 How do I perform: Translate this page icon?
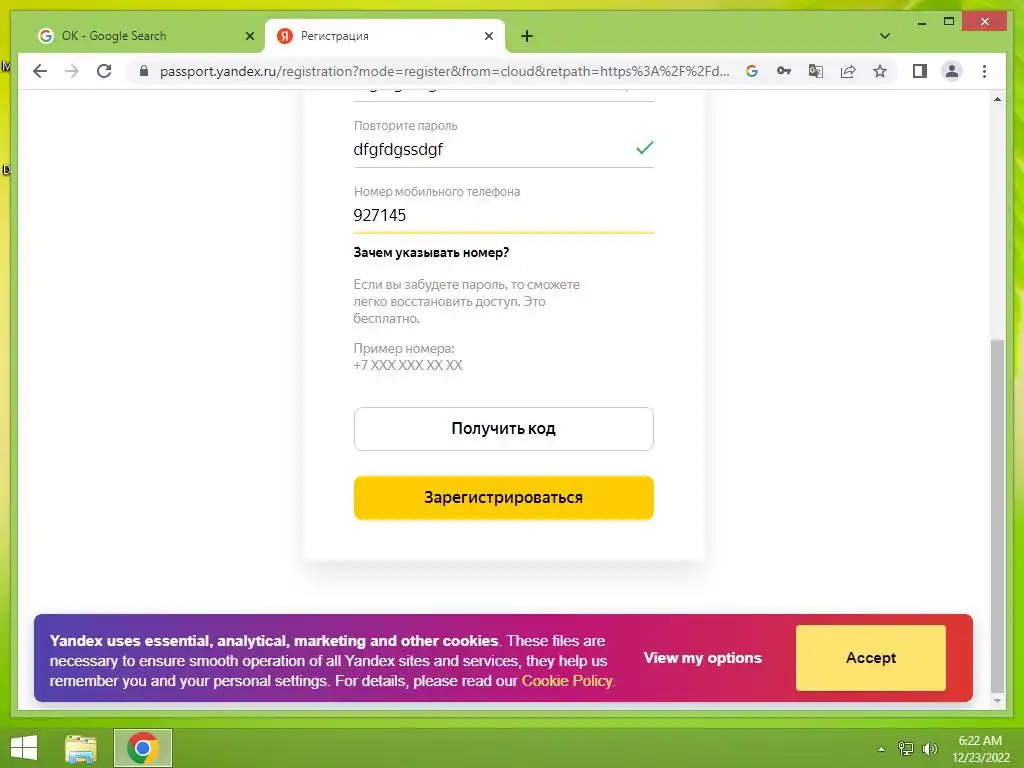point(816,71)
